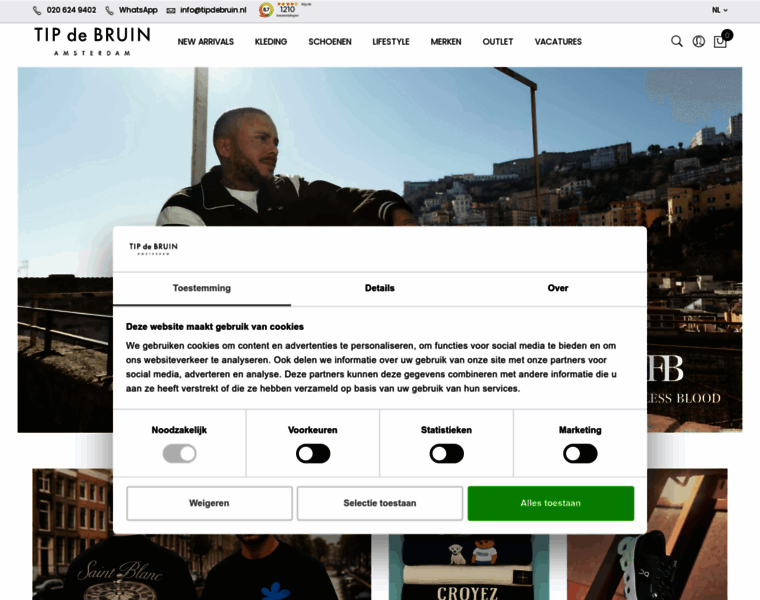Open the LIFESTYLE menu
This screenshot has height=600, width=760.
tap(391, 42)
